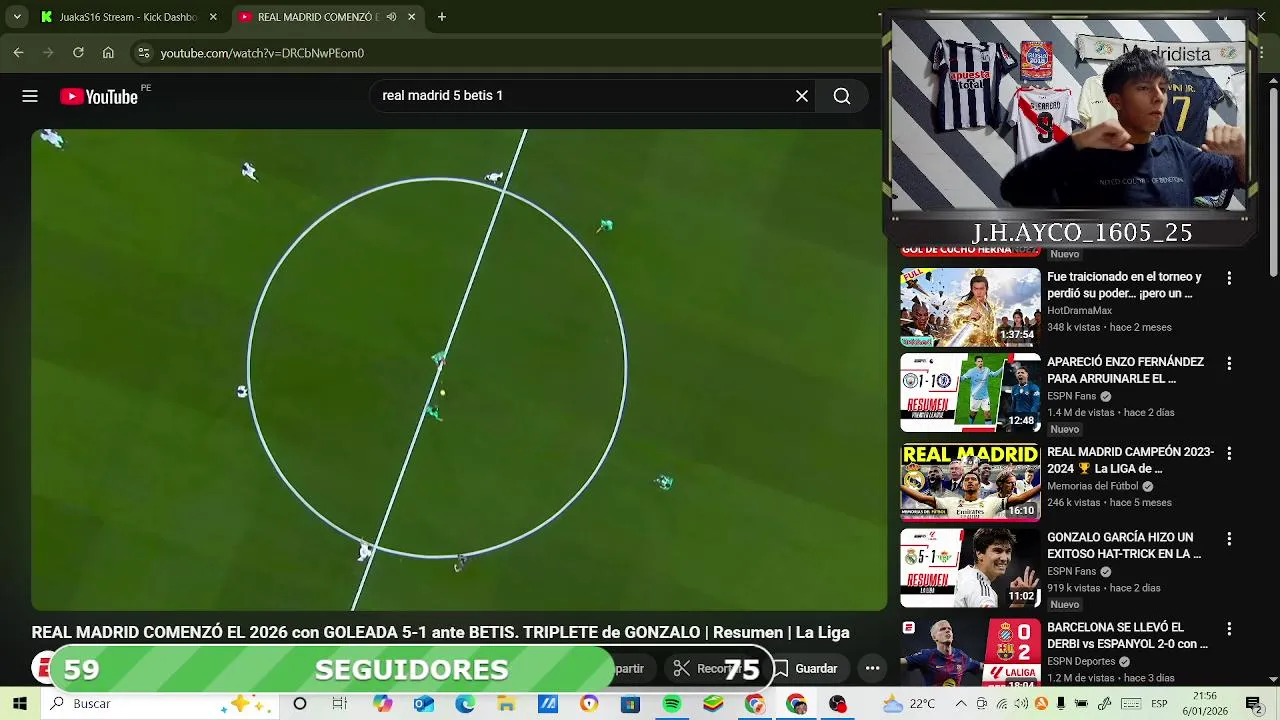Screen dimensions: 1280x720
Task: Open thumbnail of 'APARECIÓ ENZO FERNÁNDEZ' video
Action: click(x=970, y=392)
